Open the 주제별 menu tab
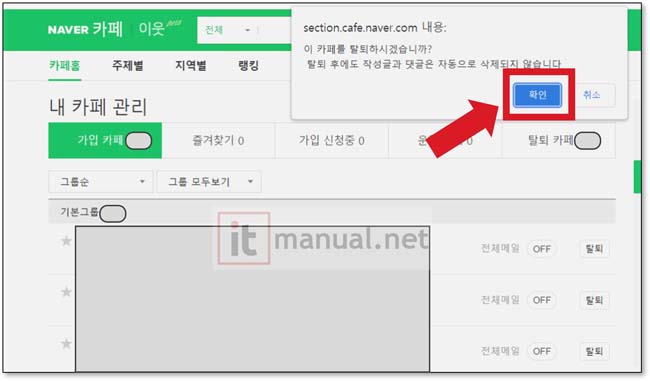 tap(128, 66)
